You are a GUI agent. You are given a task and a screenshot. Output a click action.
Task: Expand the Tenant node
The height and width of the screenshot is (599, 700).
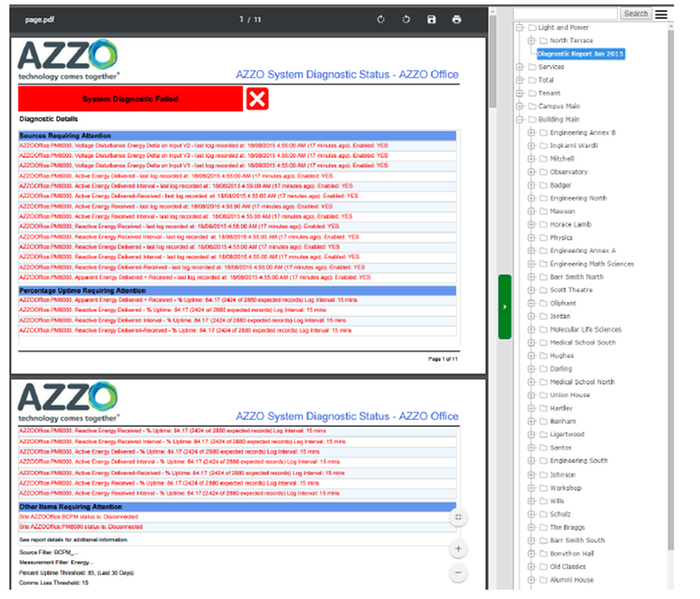(x=520, y=93)
